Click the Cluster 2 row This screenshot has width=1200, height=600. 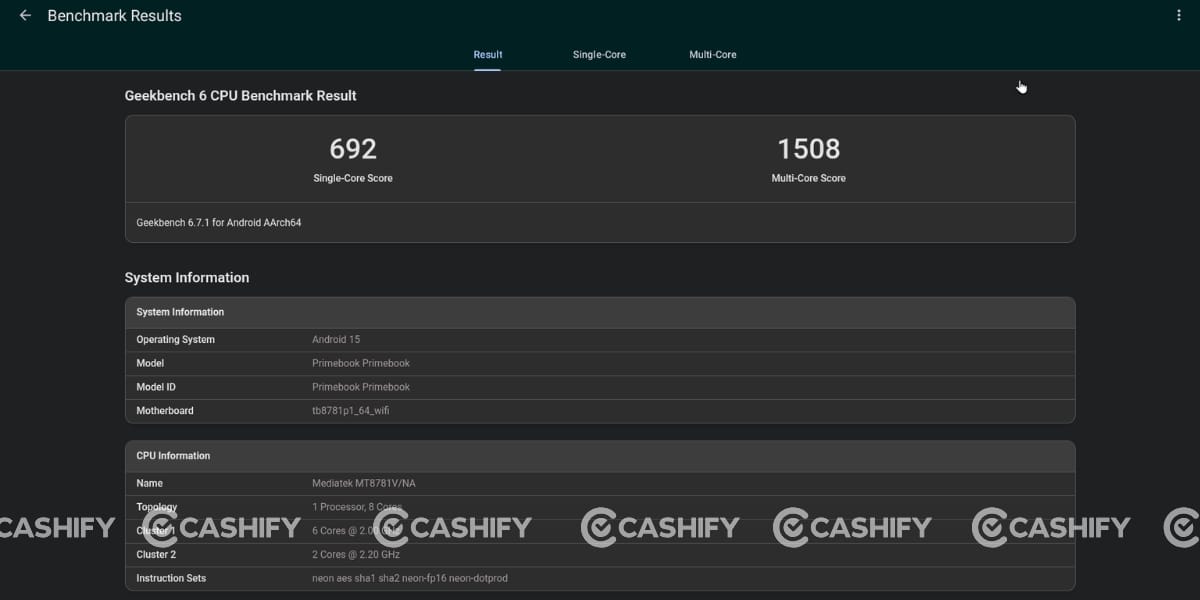tap(600, 554)
